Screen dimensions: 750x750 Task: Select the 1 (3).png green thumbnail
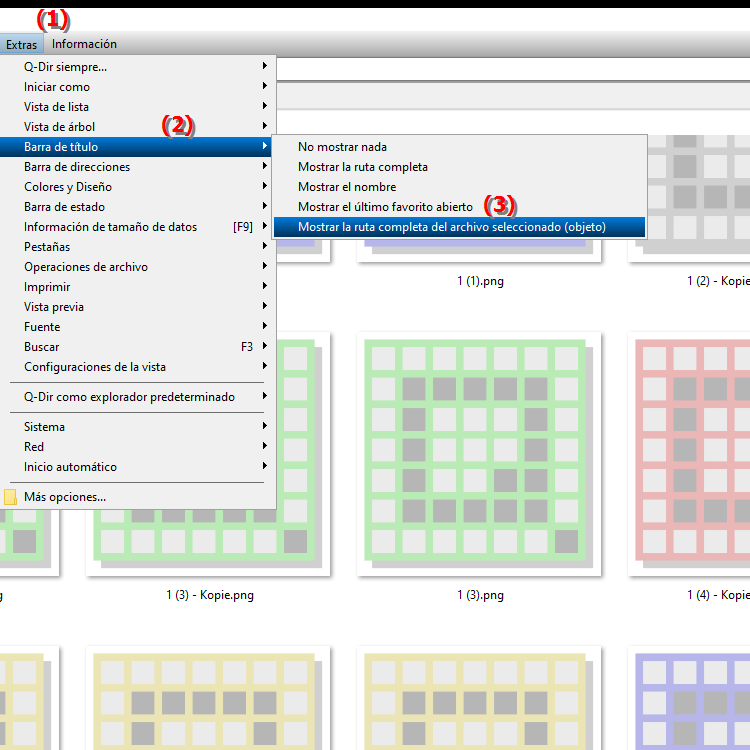pyautogui.click(x=479, y=454)
